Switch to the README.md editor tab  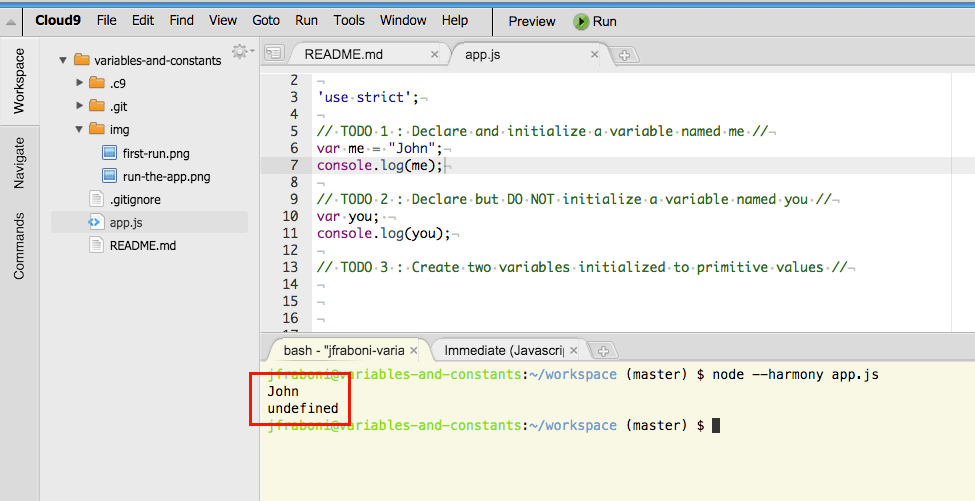click(343, 55)
